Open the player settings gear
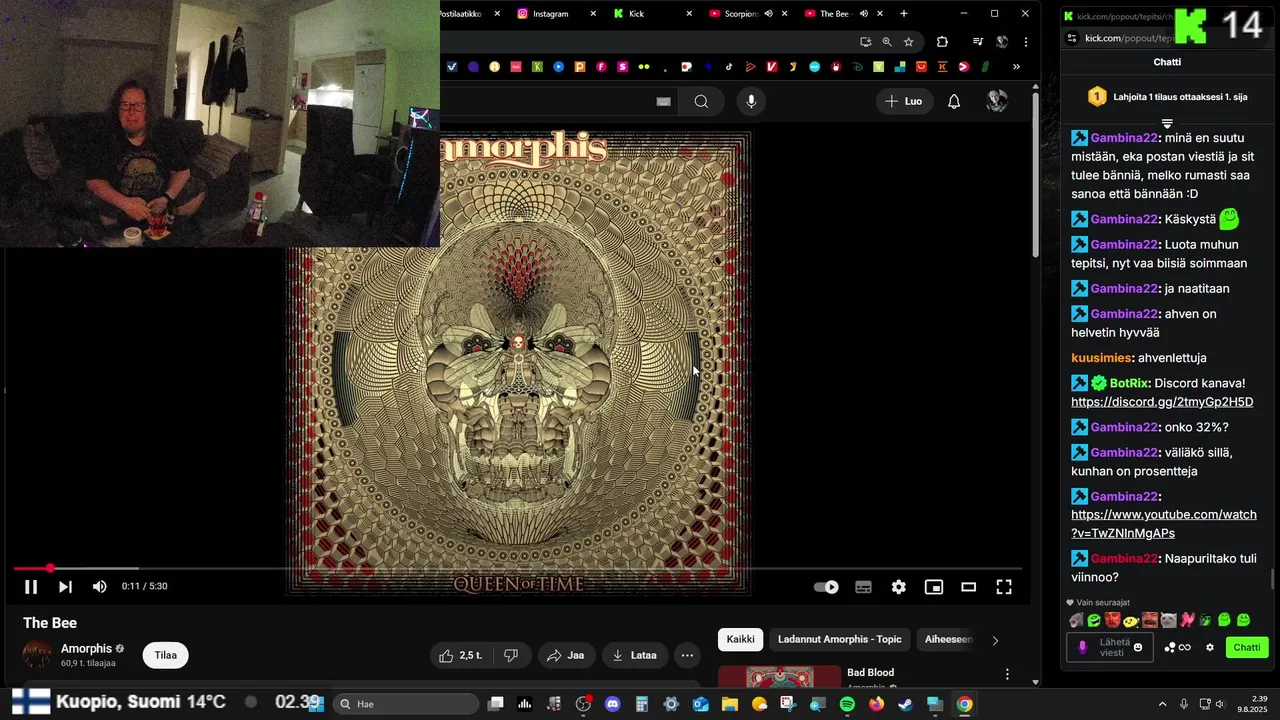 (x=898, y=587)
